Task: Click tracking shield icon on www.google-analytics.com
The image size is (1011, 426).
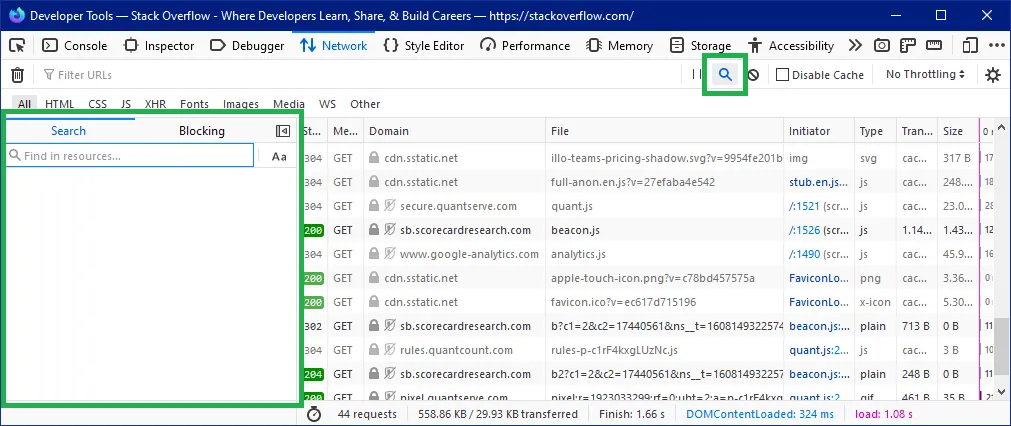Action: pos(389,254)
